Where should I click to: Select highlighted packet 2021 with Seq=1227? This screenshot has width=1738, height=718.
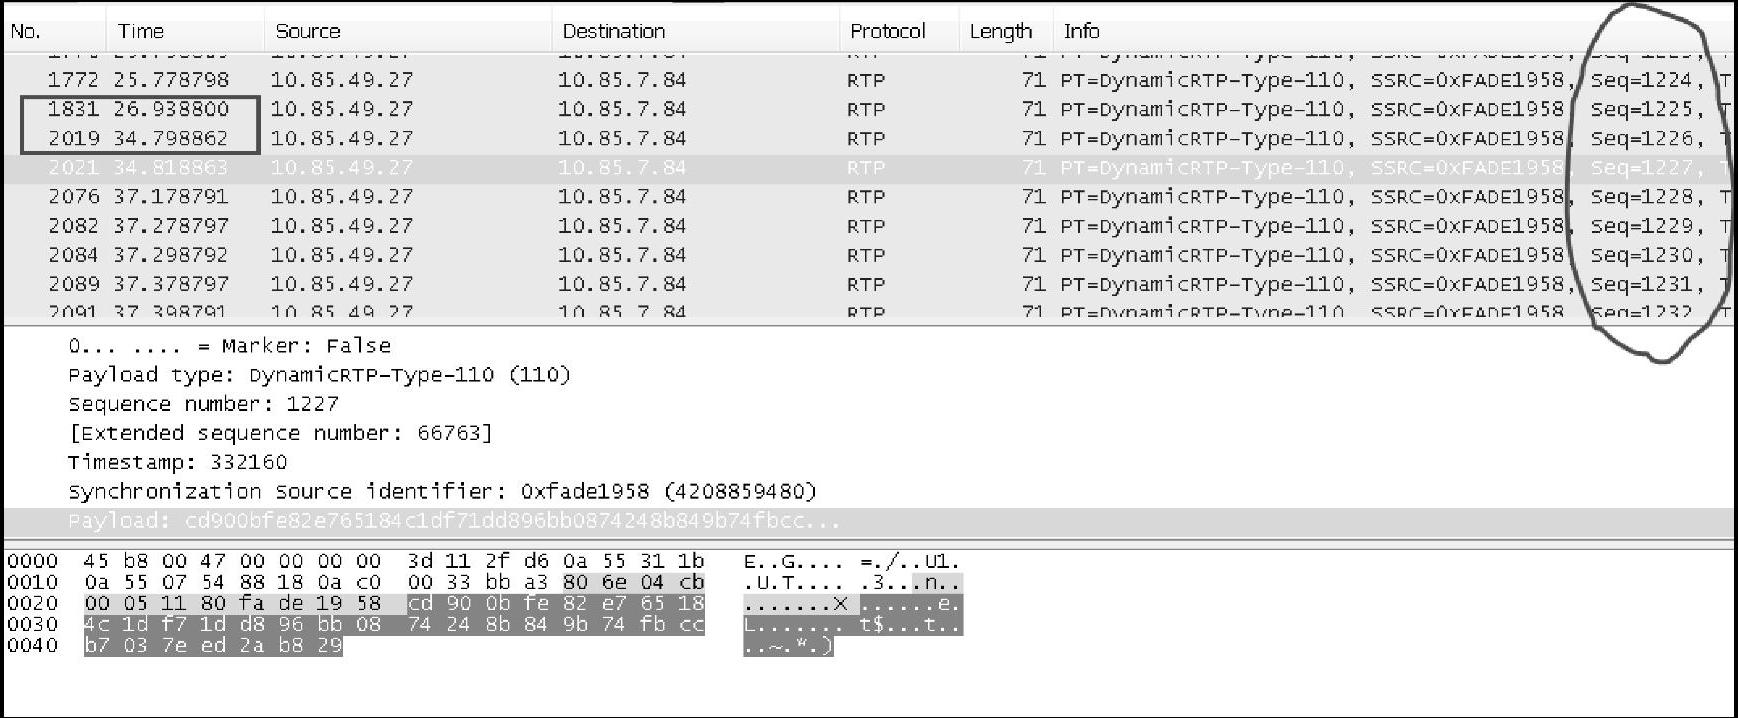click(869, 168)
